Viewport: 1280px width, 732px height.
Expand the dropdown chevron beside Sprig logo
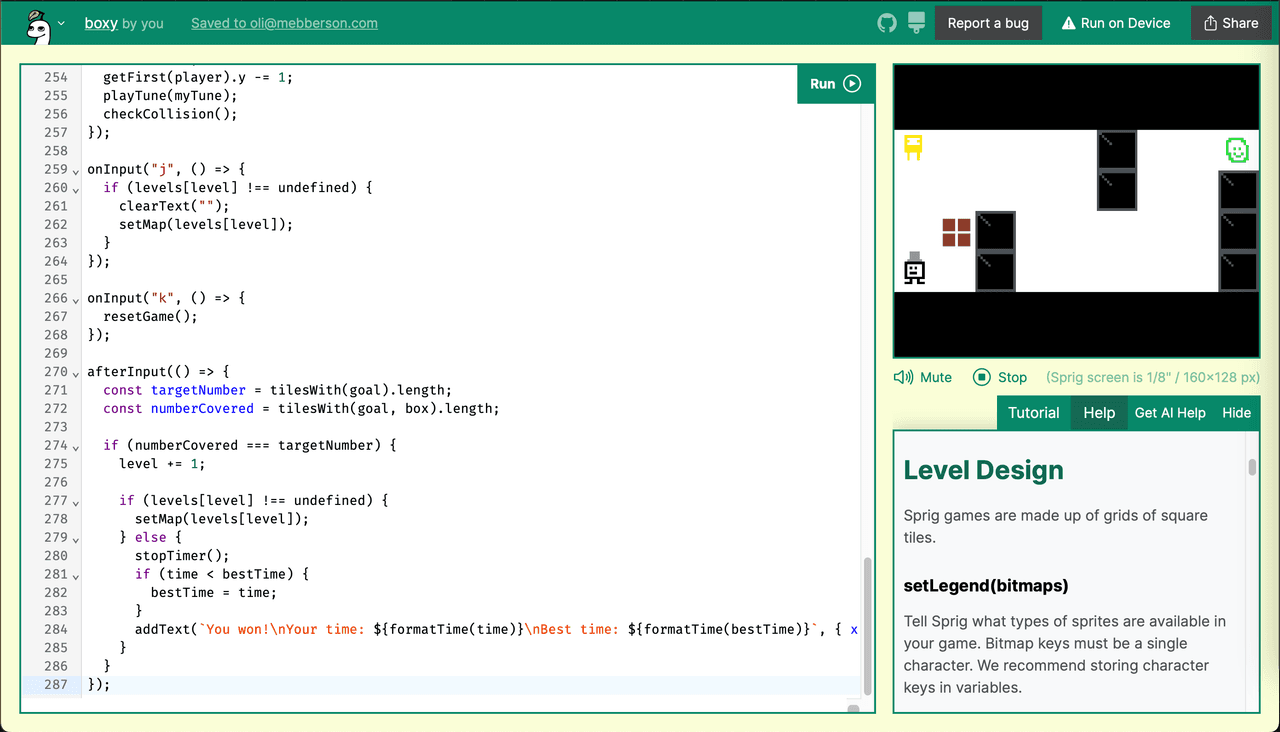62,24
